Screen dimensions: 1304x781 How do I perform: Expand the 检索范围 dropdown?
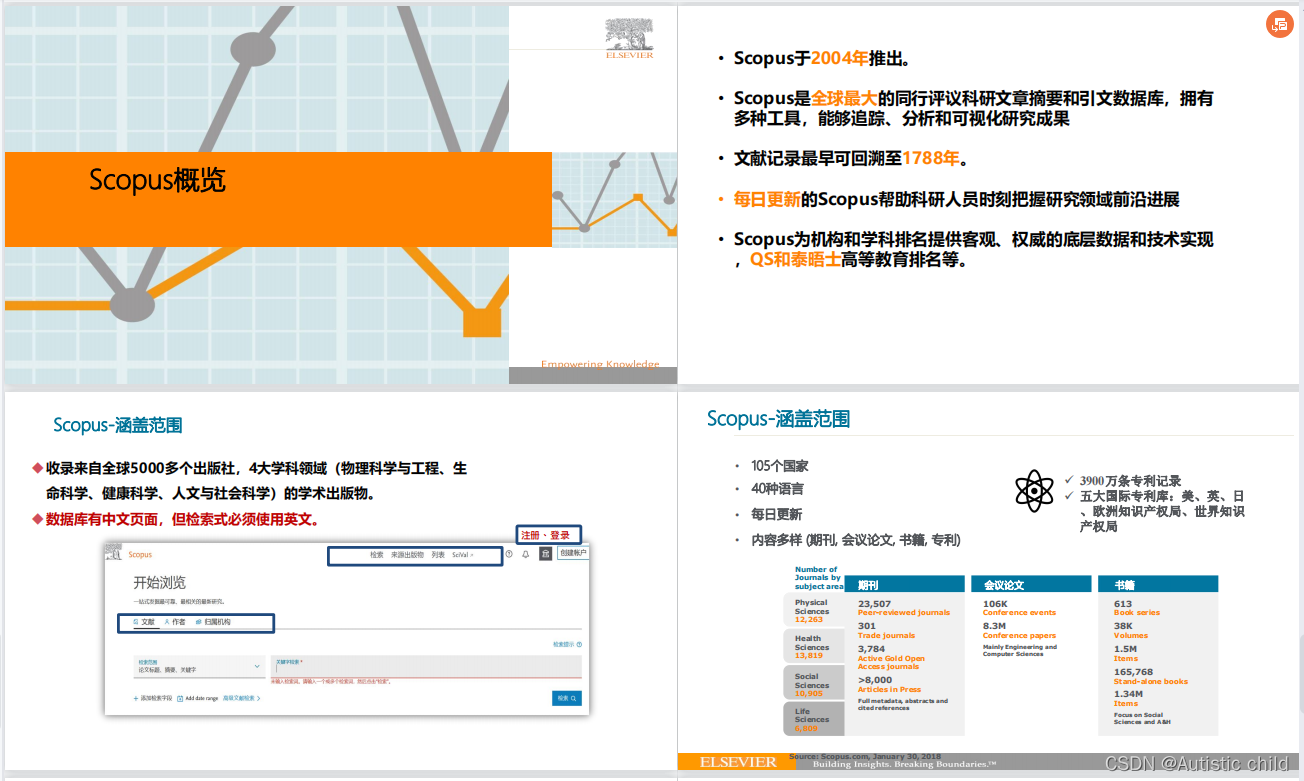click(199, 666)
